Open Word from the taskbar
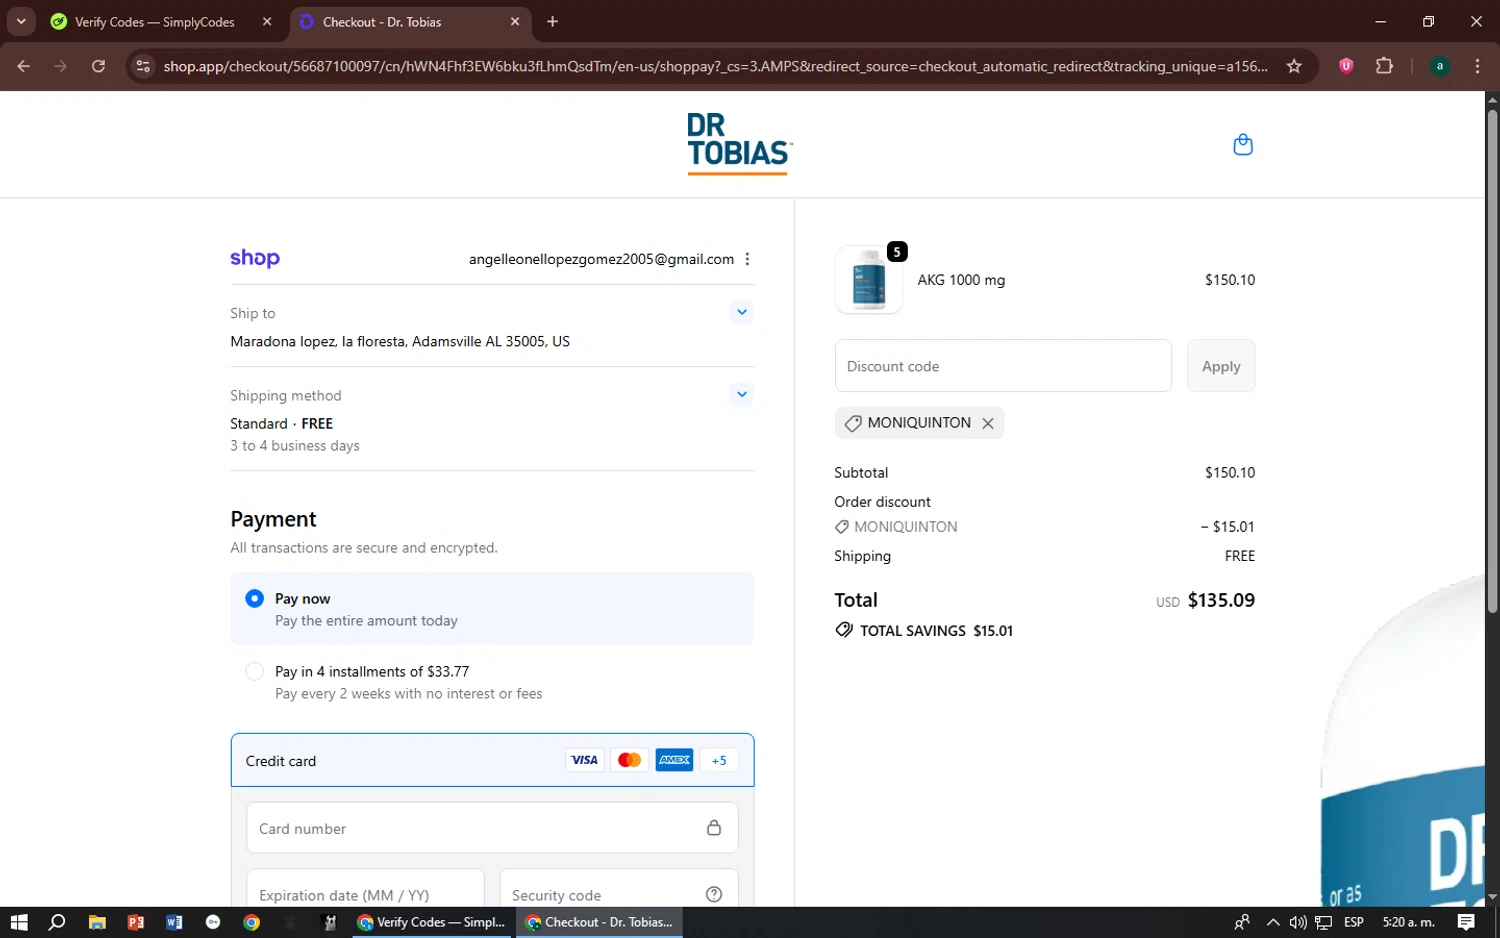Viewport: 1500px width, 938px height. (x=174, y=922)
